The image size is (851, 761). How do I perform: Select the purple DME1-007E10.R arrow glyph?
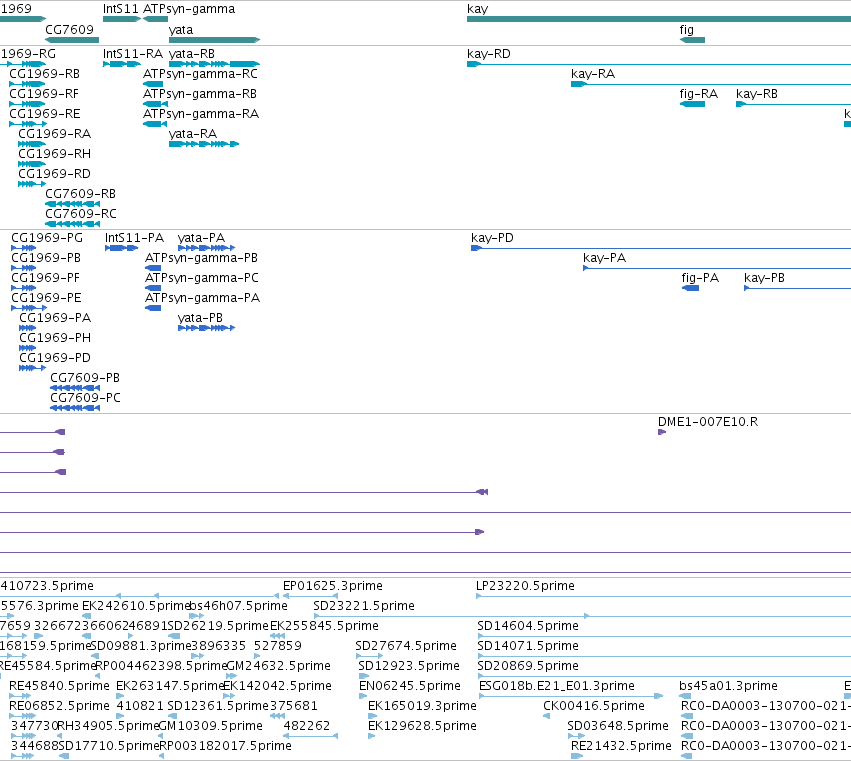pyautogui.click(x=662, y=432)
